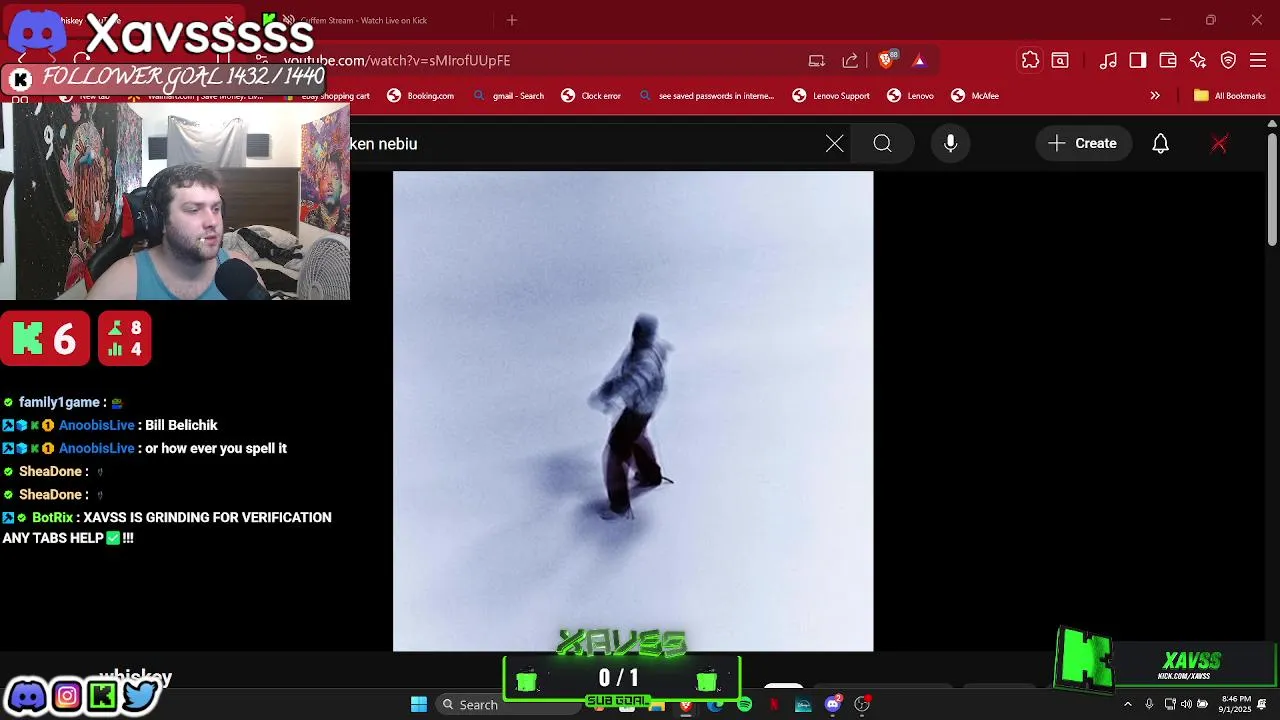The image size is (1280, 720).
Task: Click the address bar youtube.com URL
Action: coord(398,61)
